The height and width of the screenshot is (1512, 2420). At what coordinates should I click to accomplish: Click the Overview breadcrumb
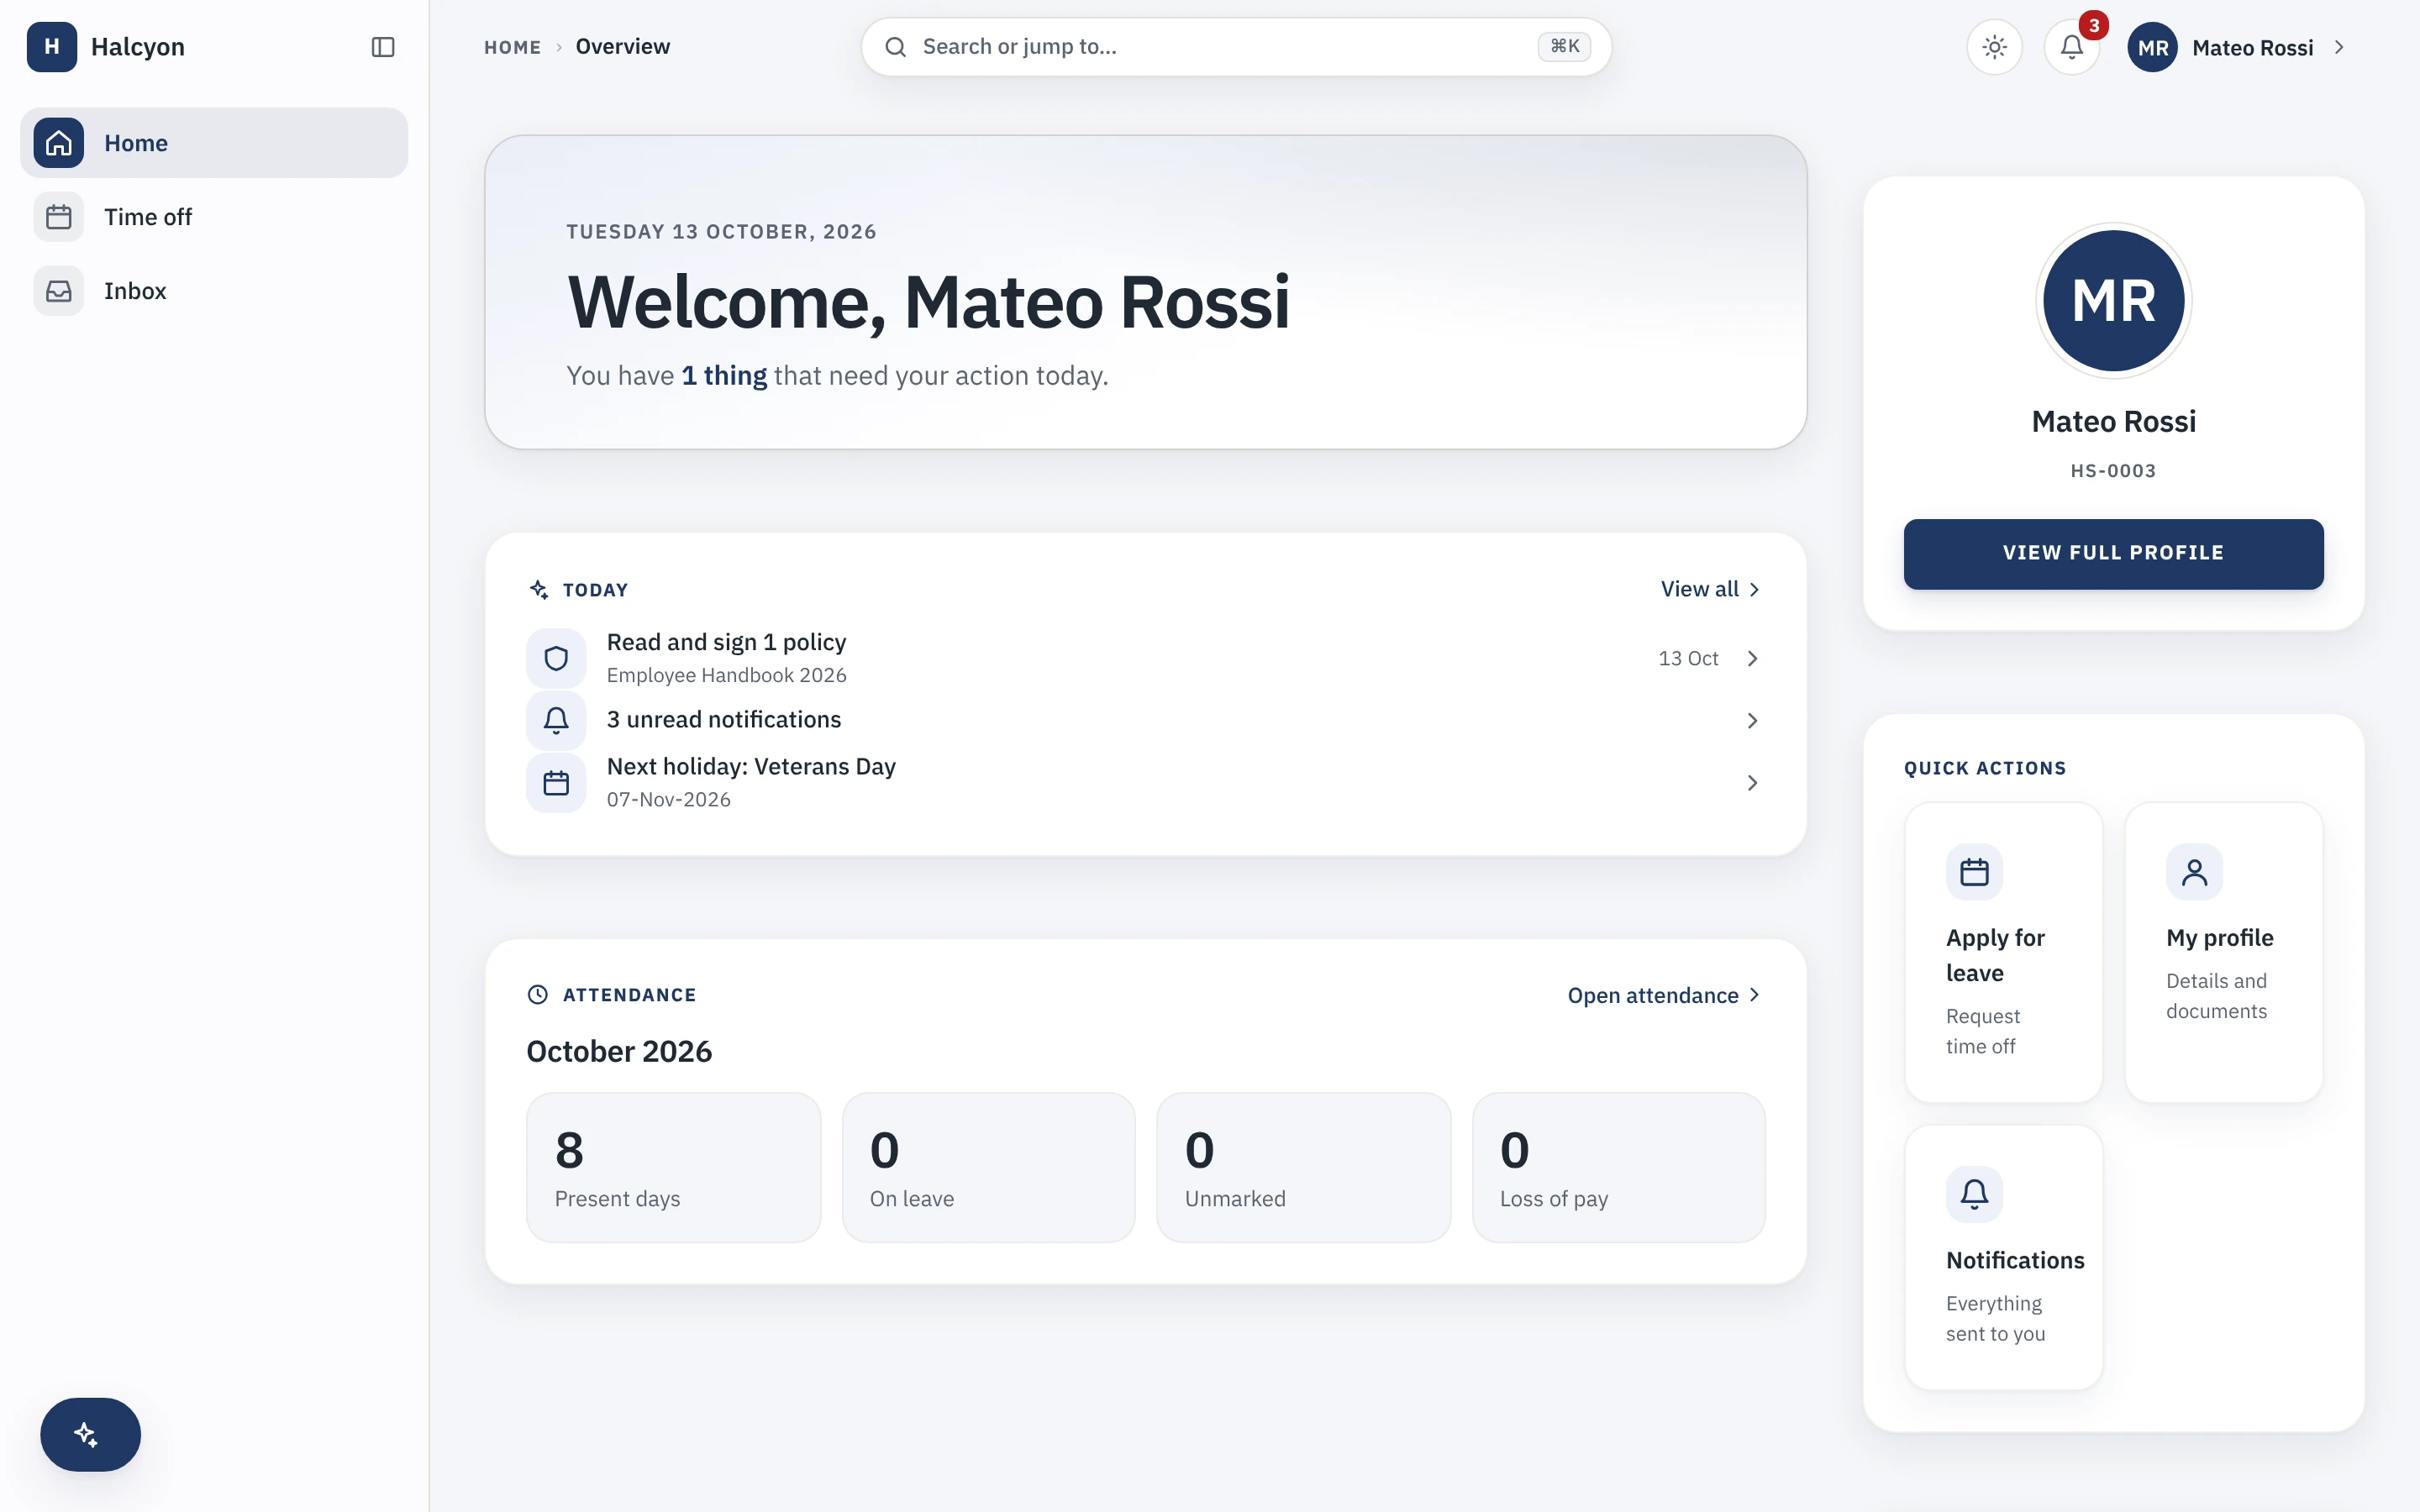[623, 47]
